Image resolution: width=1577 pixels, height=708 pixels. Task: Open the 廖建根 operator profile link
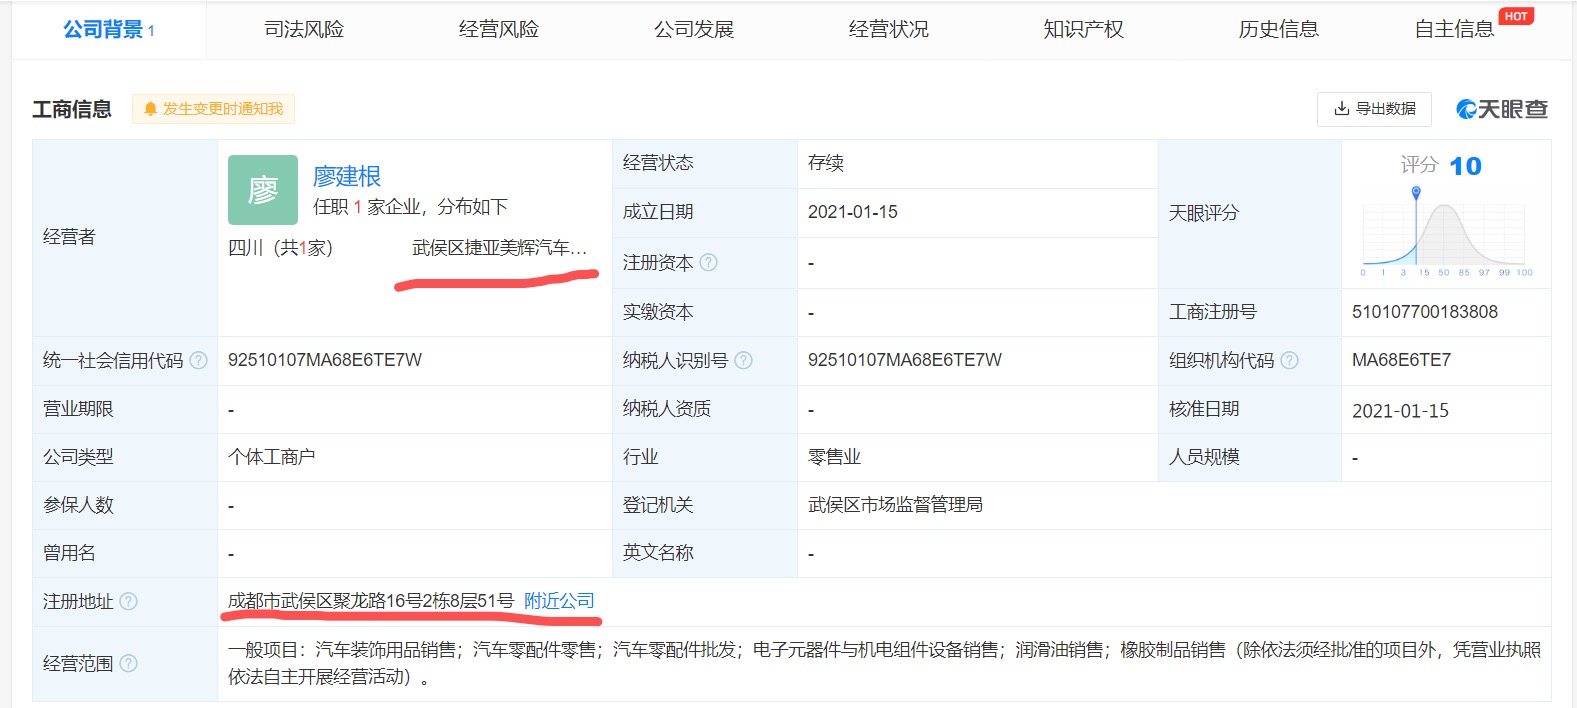coord(347,177)
